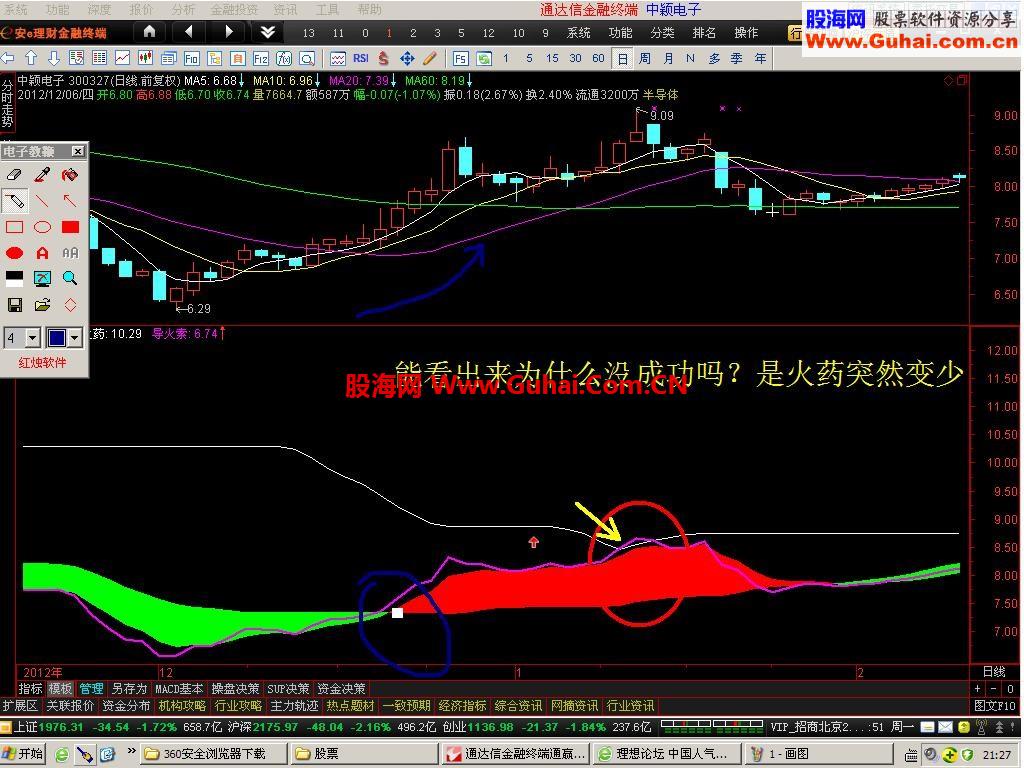This screenshot has height=768, width=1024.
Task: Click the FS intraday toolbar icon
Action: (460, 59)
